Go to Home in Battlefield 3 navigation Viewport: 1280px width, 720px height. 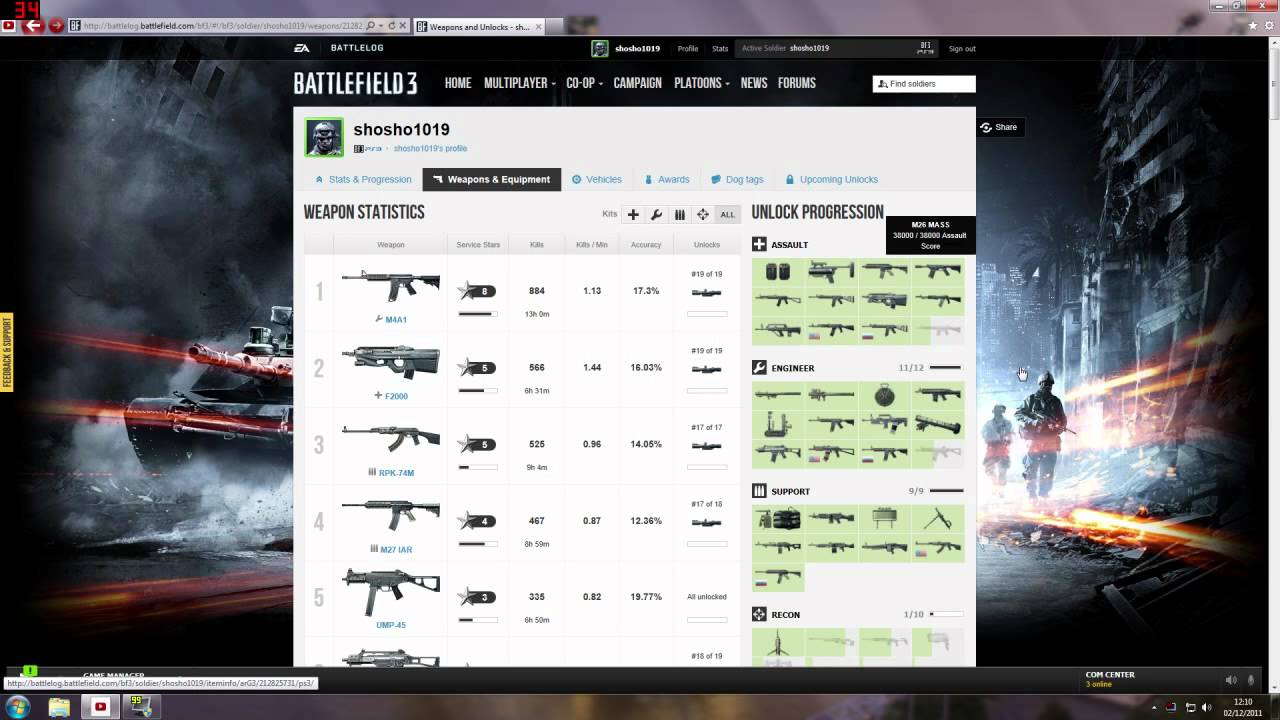coord(458,83)
